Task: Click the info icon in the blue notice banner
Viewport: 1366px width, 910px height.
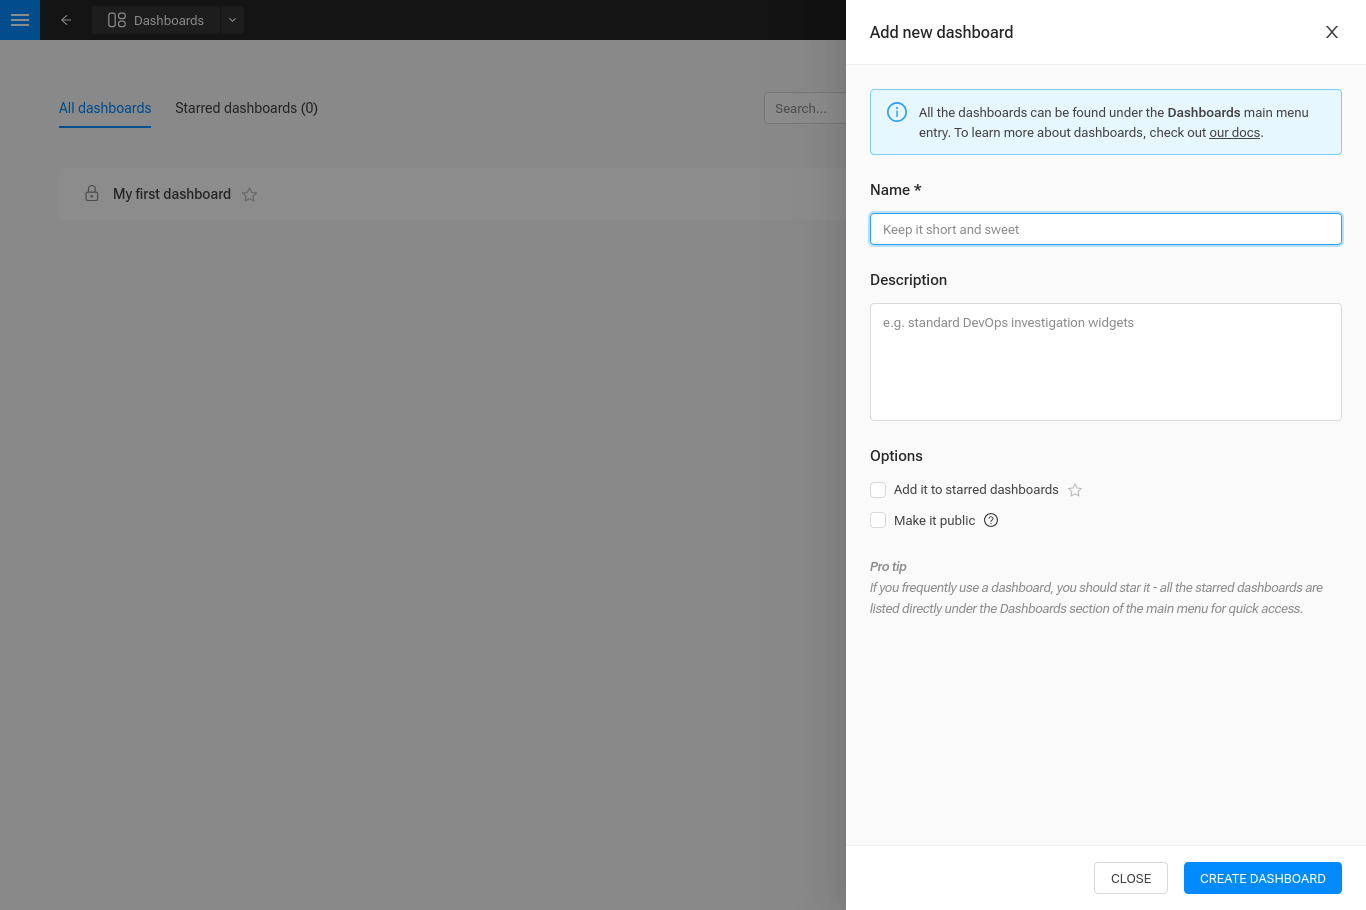Action: [x=897, y=111]
